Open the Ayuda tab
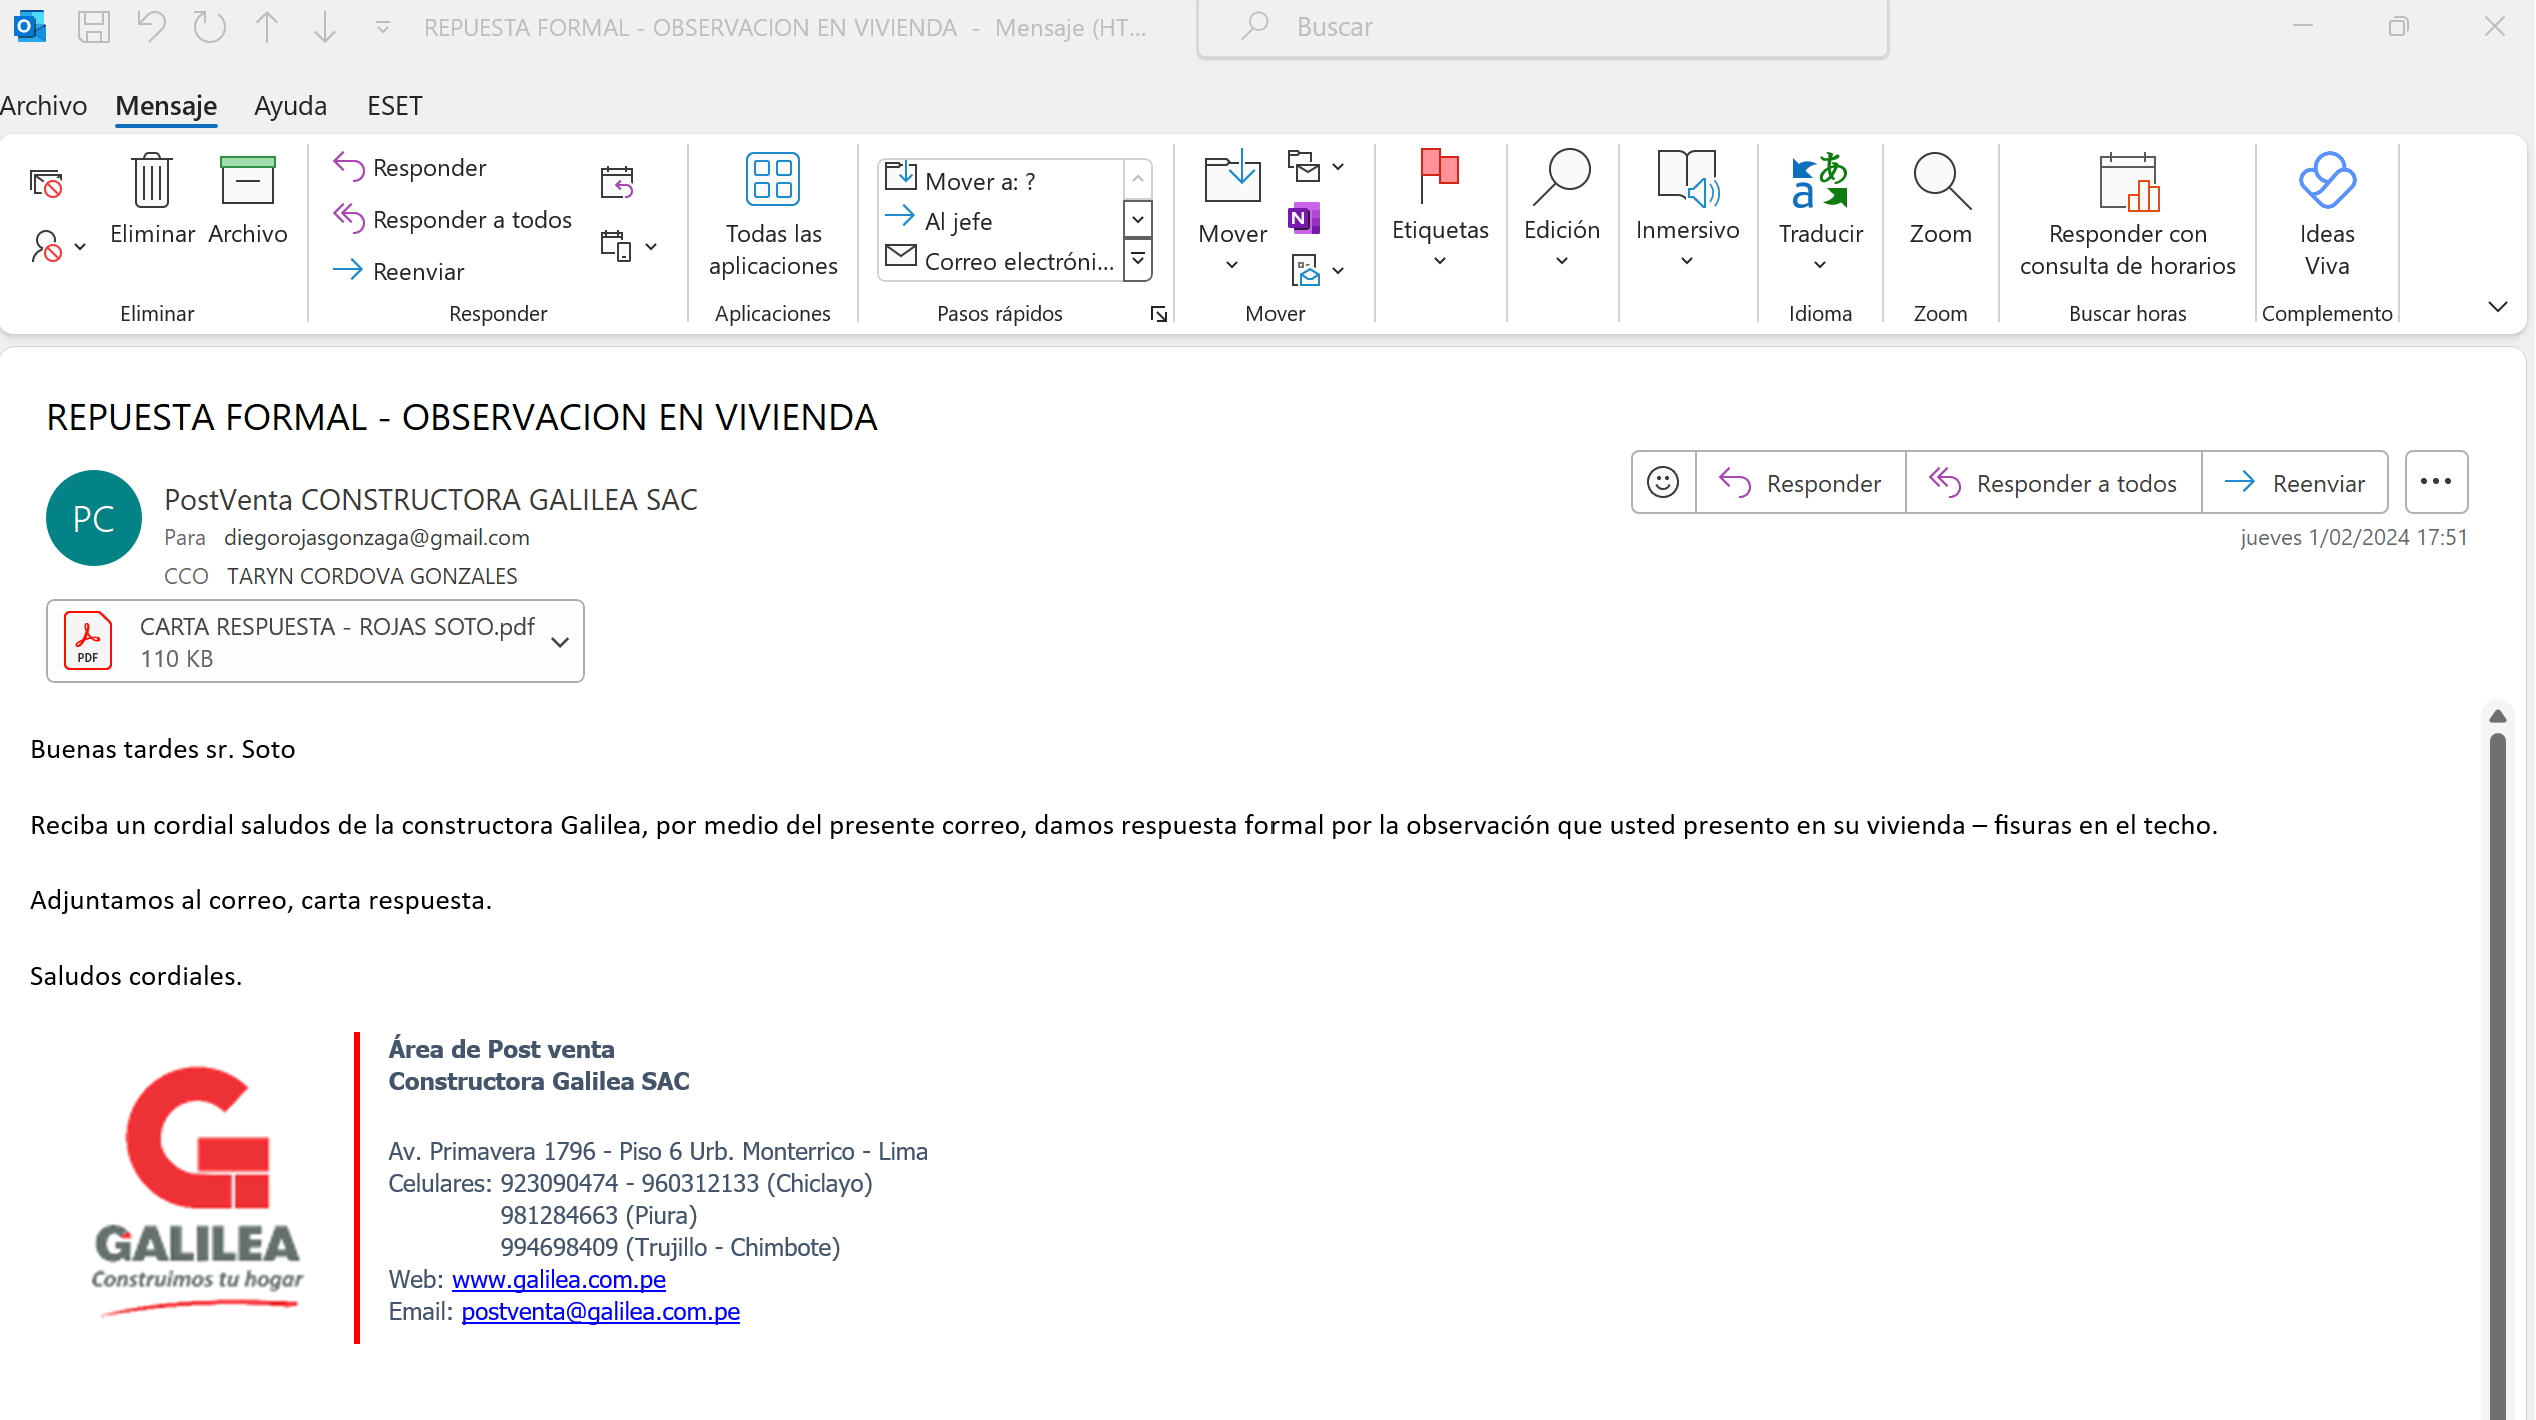This screenshot has width=2536, height=1420. click(x=290, y=105)
